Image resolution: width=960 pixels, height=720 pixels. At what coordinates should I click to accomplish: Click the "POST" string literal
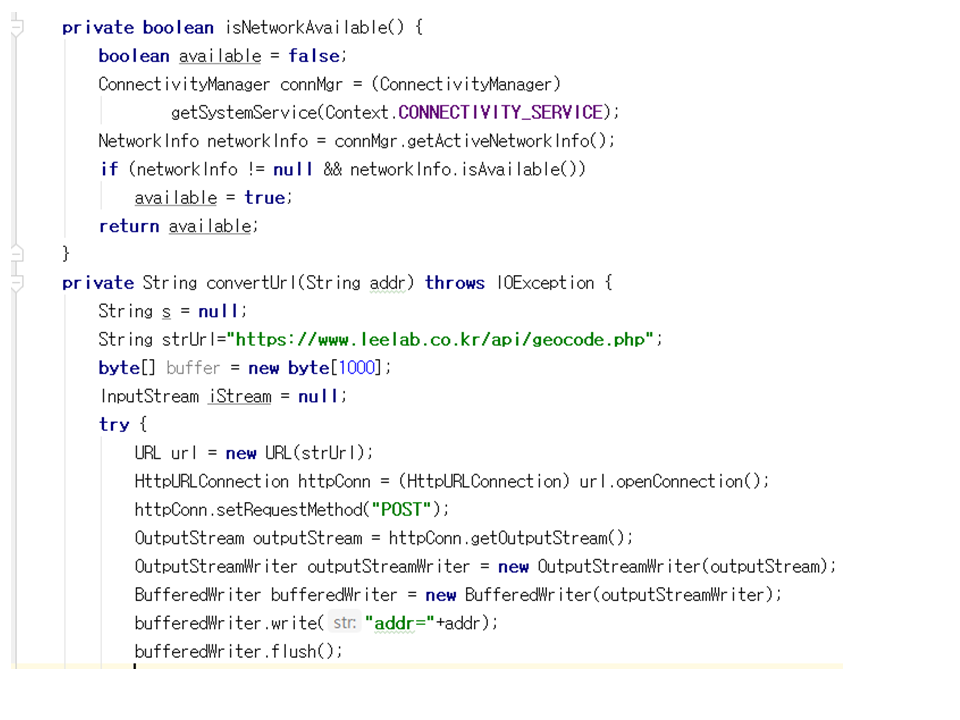click(x=402, y=509)
